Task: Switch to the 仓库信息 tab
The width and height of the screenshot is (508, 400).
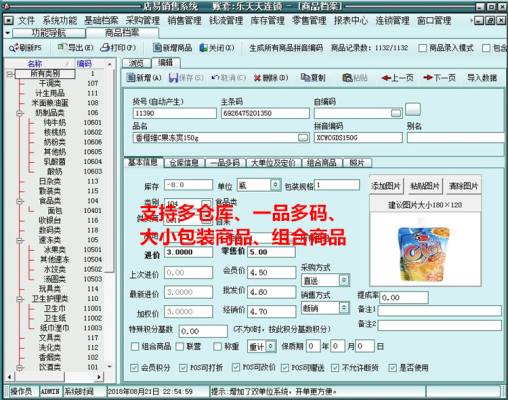Action: [184, 163]
